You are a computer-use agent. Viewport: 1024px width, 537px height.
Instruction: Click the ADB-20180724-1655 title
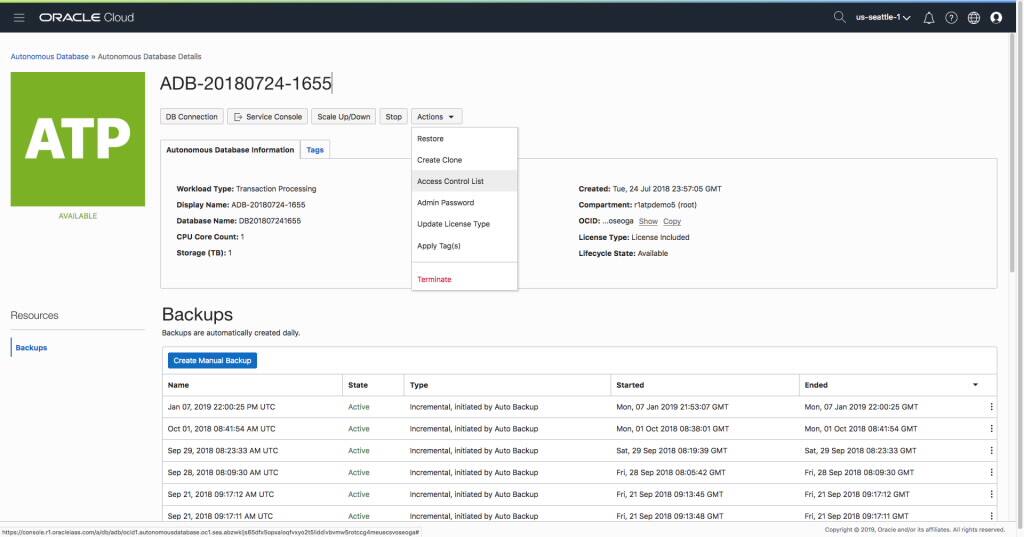click(246, 84)
